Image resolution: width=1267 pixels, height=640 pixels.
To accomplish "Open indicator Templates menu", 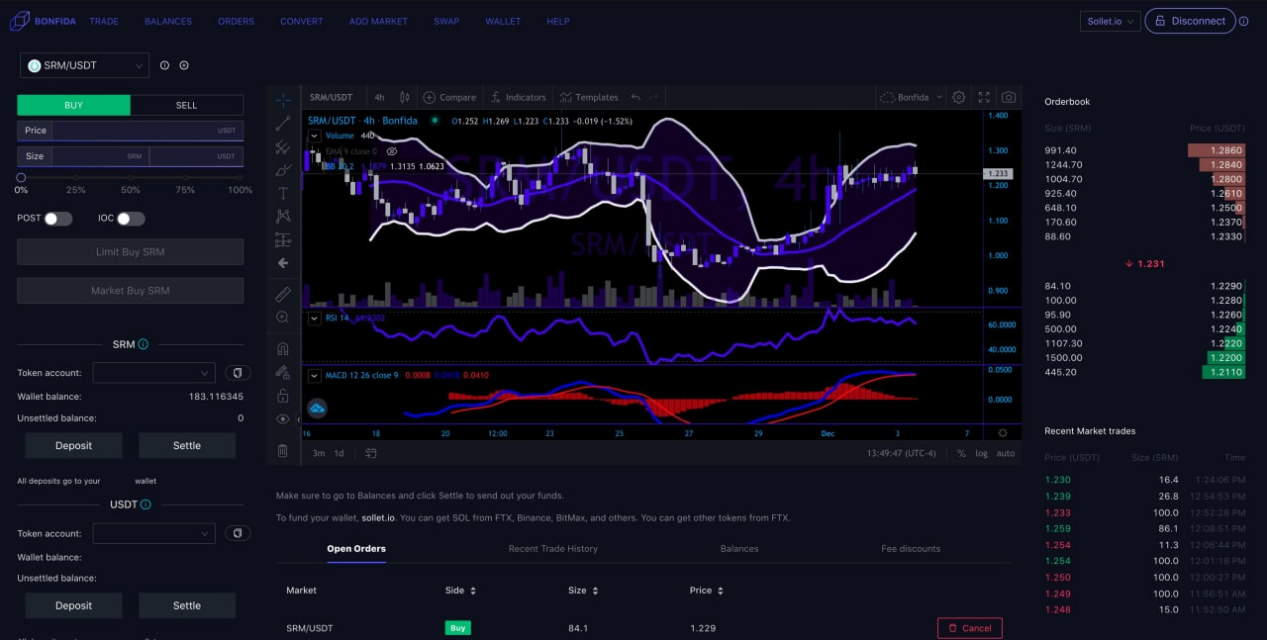I will click(x=589, y=97).
